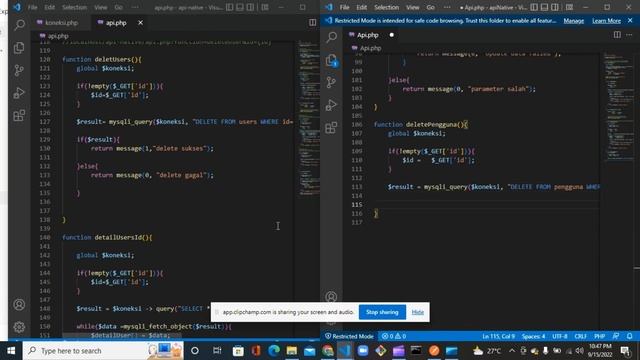
Task: Open Extensions view in right window
Action: point(331,128)
